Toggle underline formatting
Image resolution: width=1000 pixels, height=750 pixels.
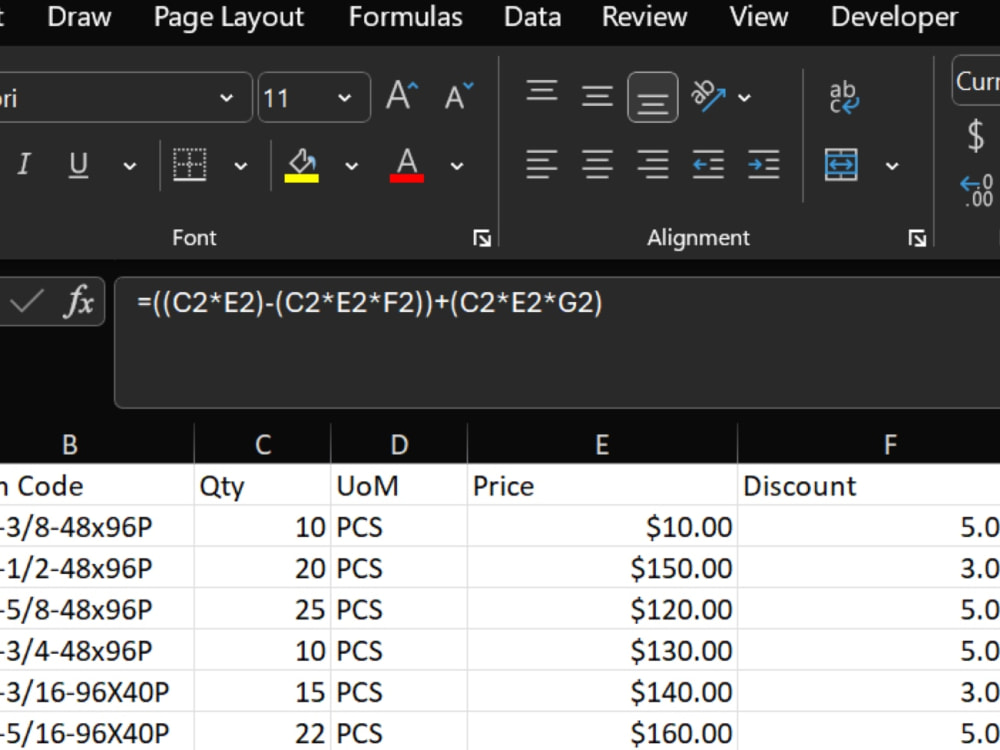(x=78, y=165)
